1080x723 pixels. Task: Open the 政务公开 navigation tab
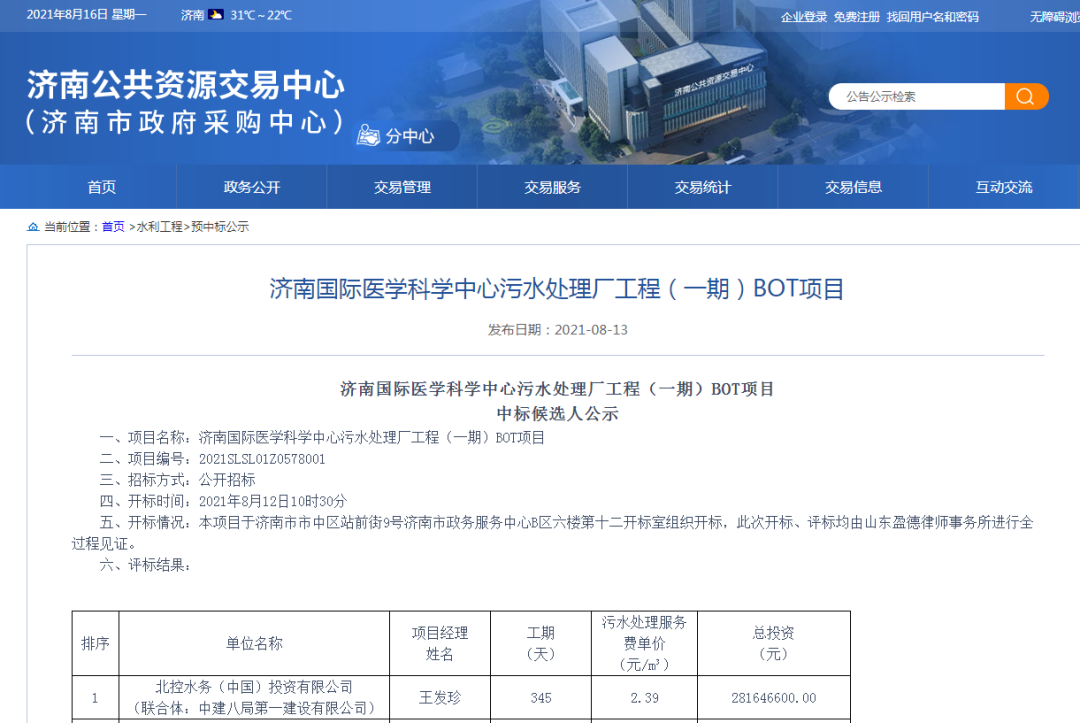tap(252, 187)
